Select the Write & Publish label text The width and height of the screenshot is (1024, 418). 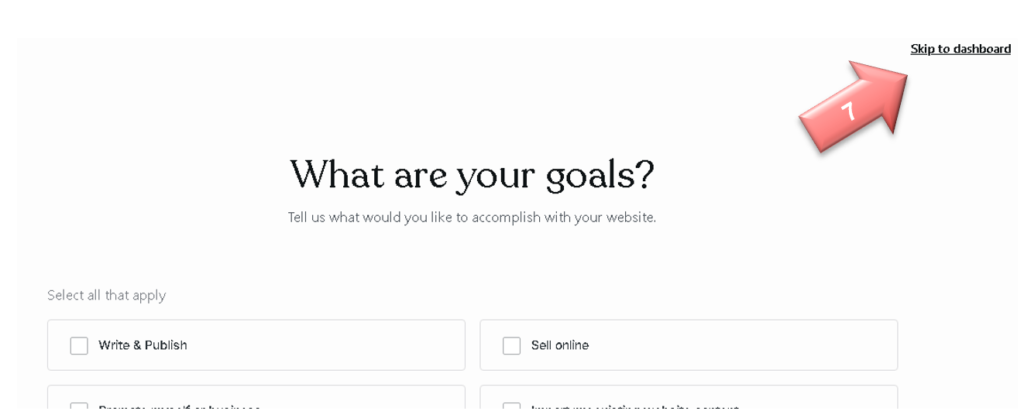(x=142, y=345)
